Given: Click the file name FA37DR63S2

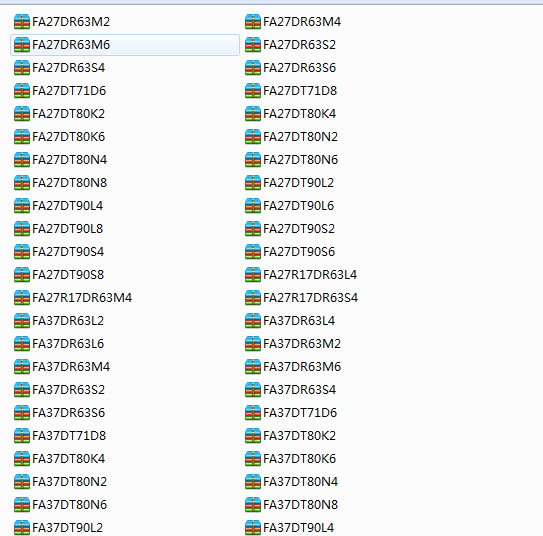Looking at the screenshot, I should click(x=69, y=390).
